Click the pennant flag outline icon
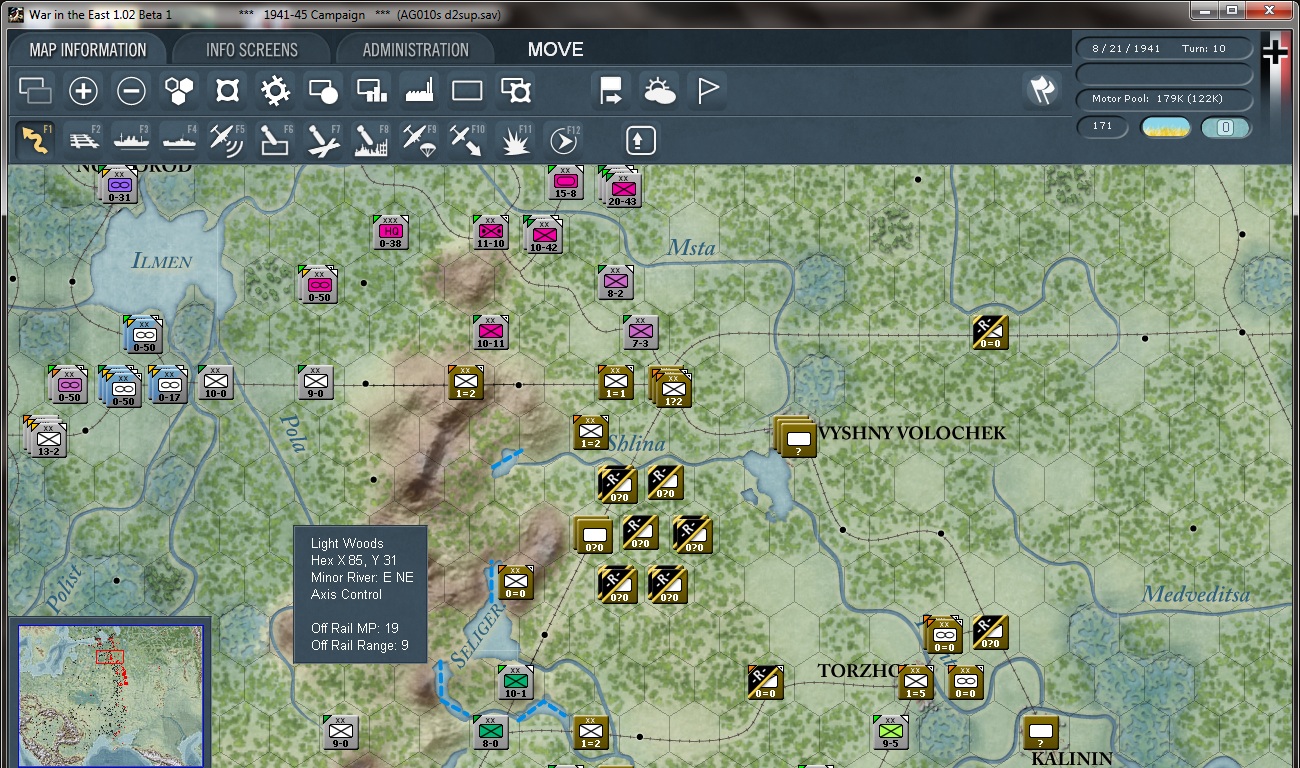1300x768 pixels. point(707,91)
